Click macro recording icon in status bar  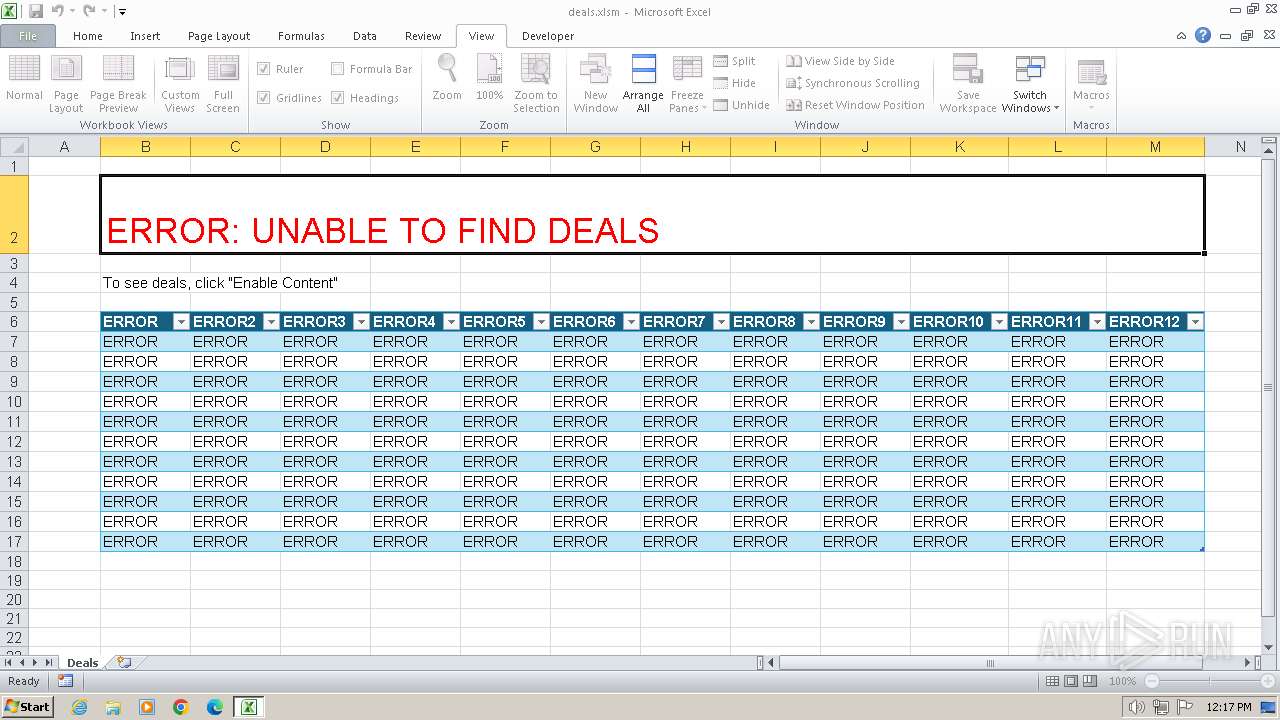tap(65, 681)
